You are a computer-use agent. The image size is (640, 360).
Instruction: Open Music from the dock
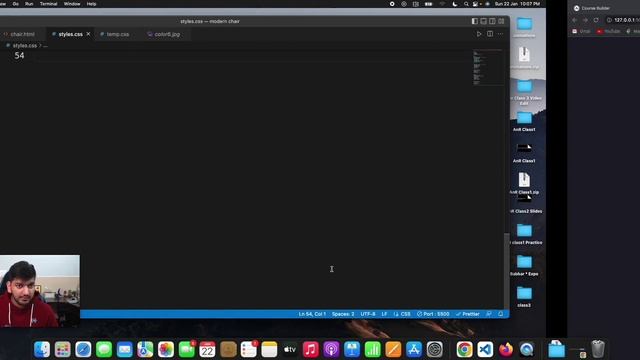click(311, 349)
